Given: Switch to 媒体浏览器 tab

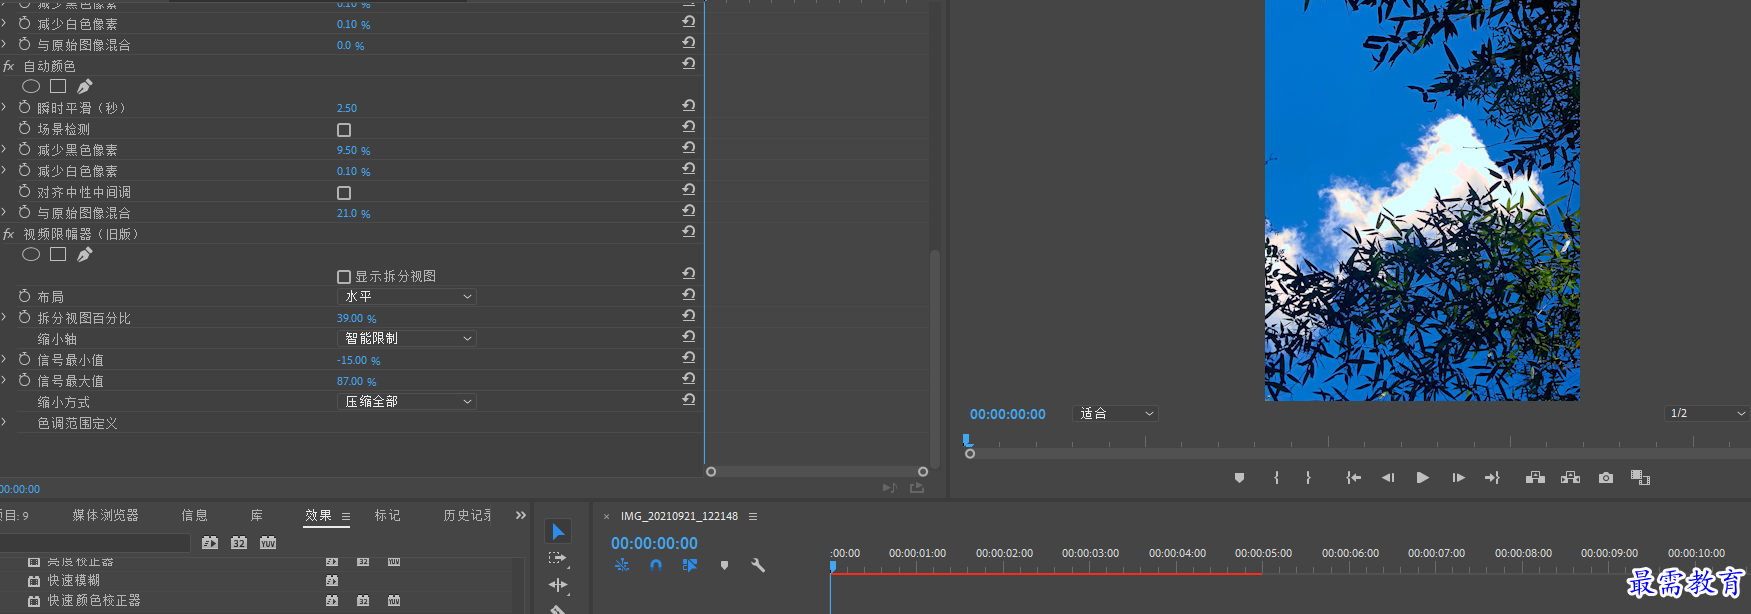Looking at the screenshot, I should 105,516.
